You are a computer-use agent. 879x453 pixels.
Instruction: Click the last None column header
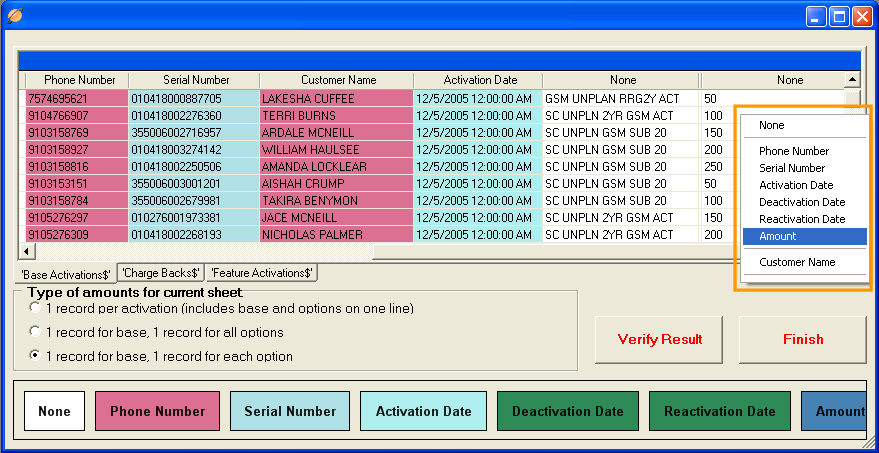point(772,80)
